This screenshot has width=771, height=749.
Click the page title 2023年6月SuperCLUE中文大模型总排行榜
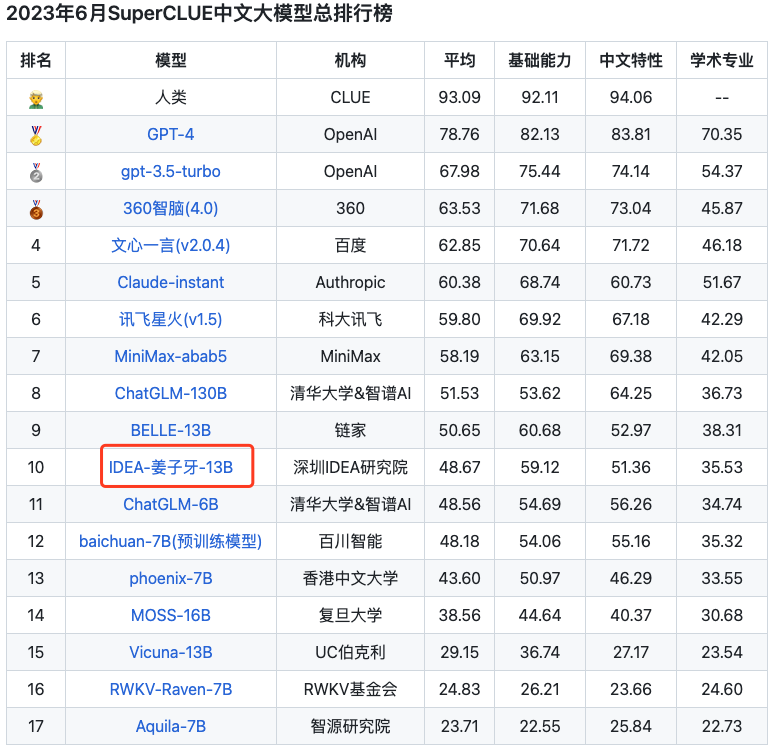coord(199,13)
